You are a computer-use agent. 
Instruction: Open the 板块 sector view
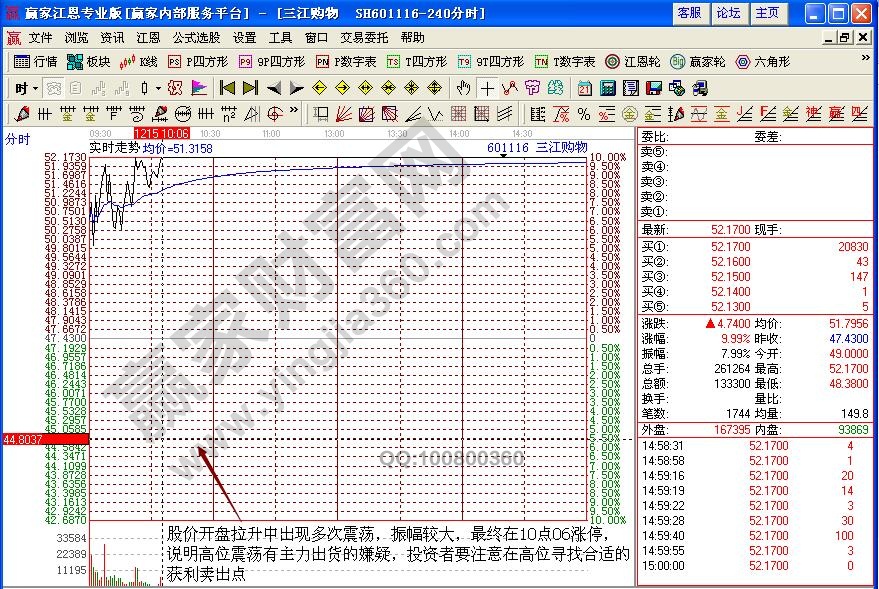(88, 61)
